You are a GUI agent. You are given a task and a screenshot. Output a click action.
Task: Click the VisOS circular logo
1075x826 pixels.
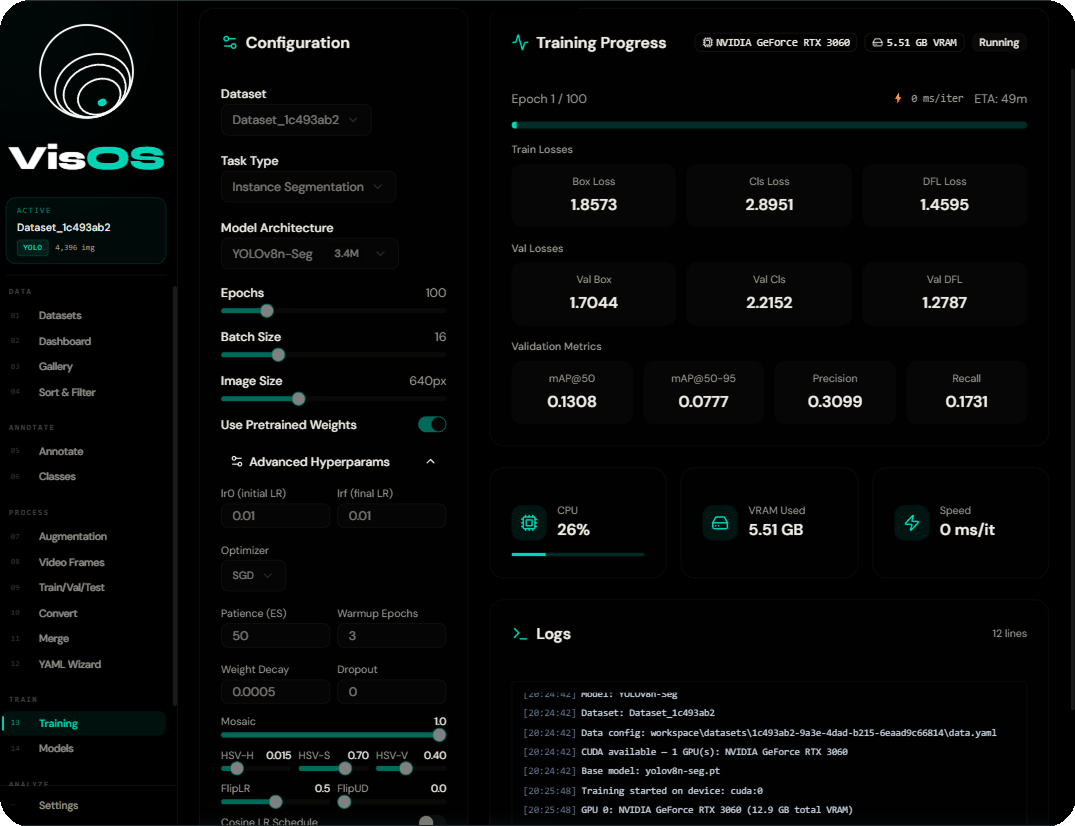click(86, 71)
